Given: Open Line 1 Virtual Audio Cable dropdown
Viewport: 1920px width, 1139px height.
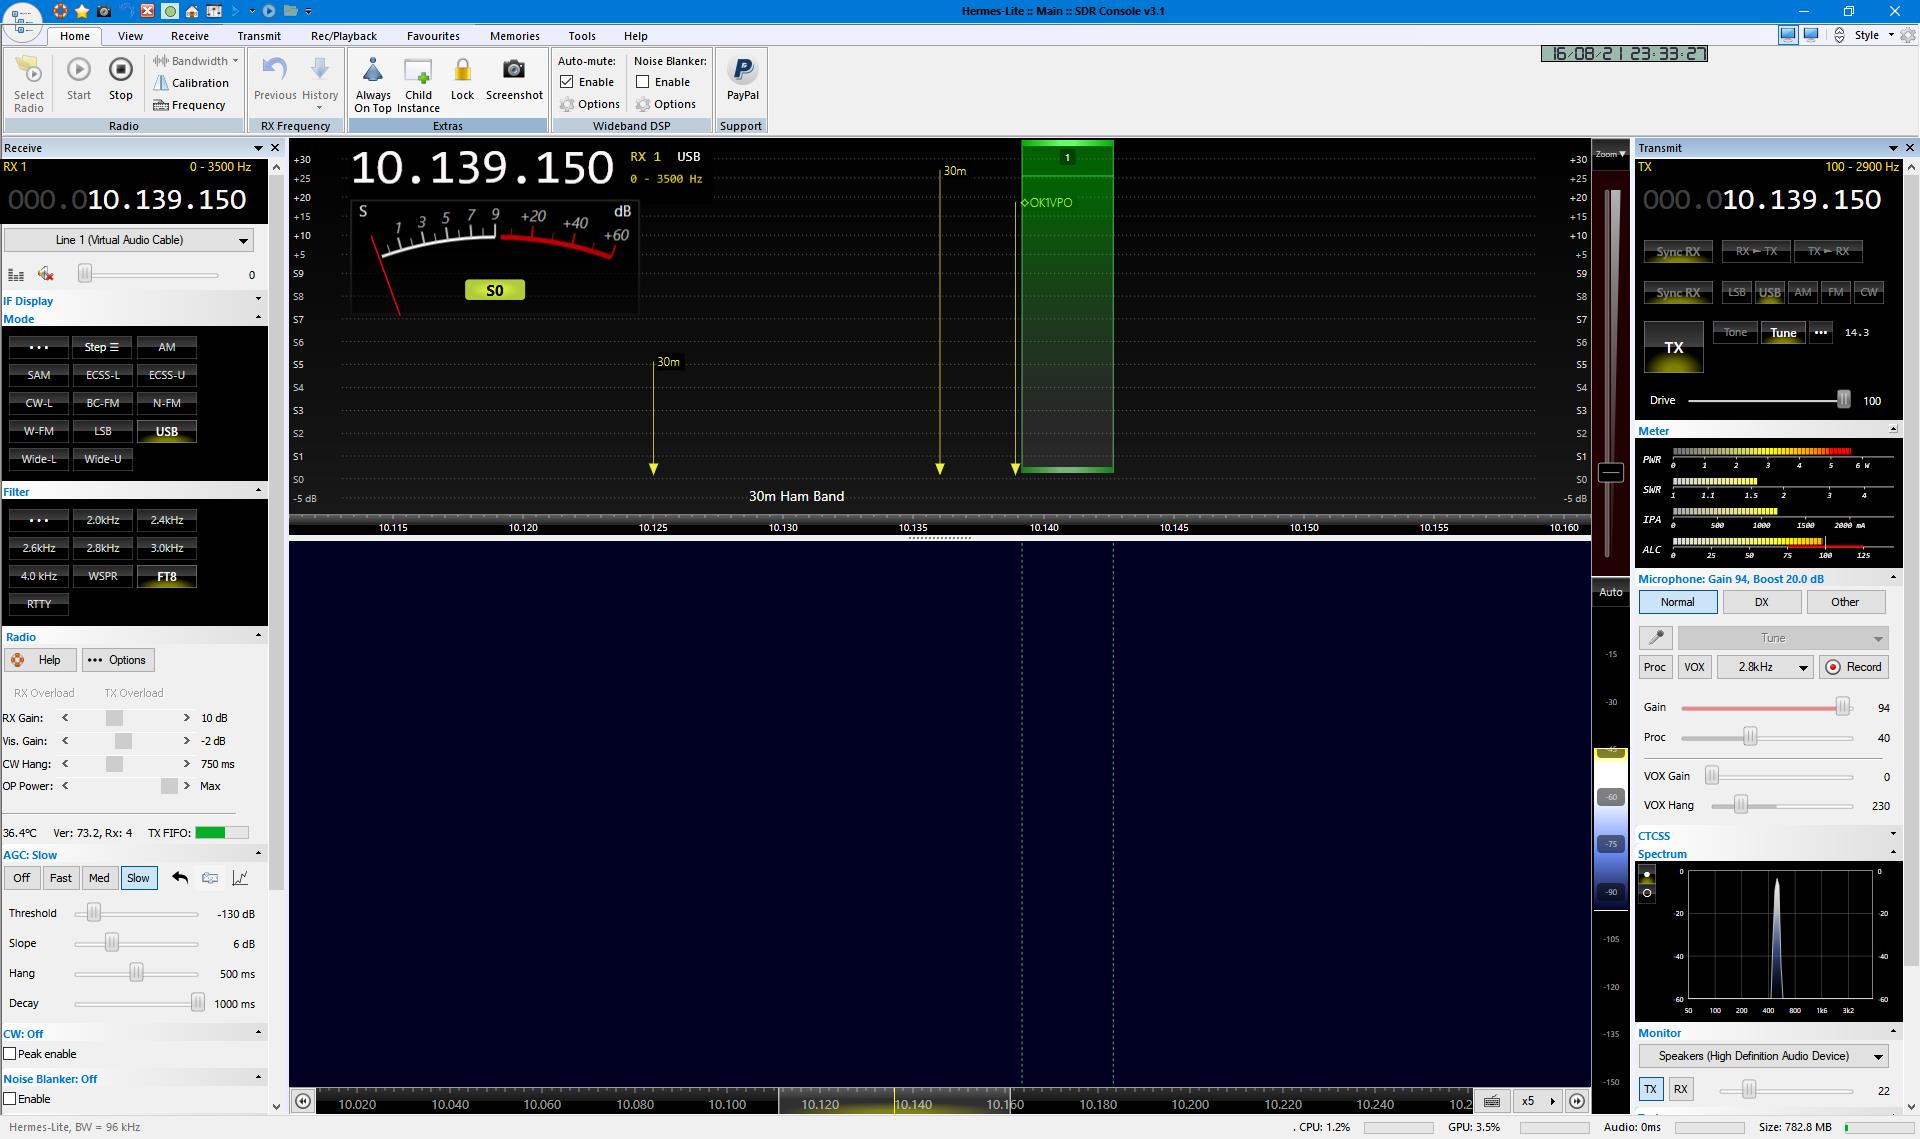Looking at the screenshot, I should coord(242,240).
